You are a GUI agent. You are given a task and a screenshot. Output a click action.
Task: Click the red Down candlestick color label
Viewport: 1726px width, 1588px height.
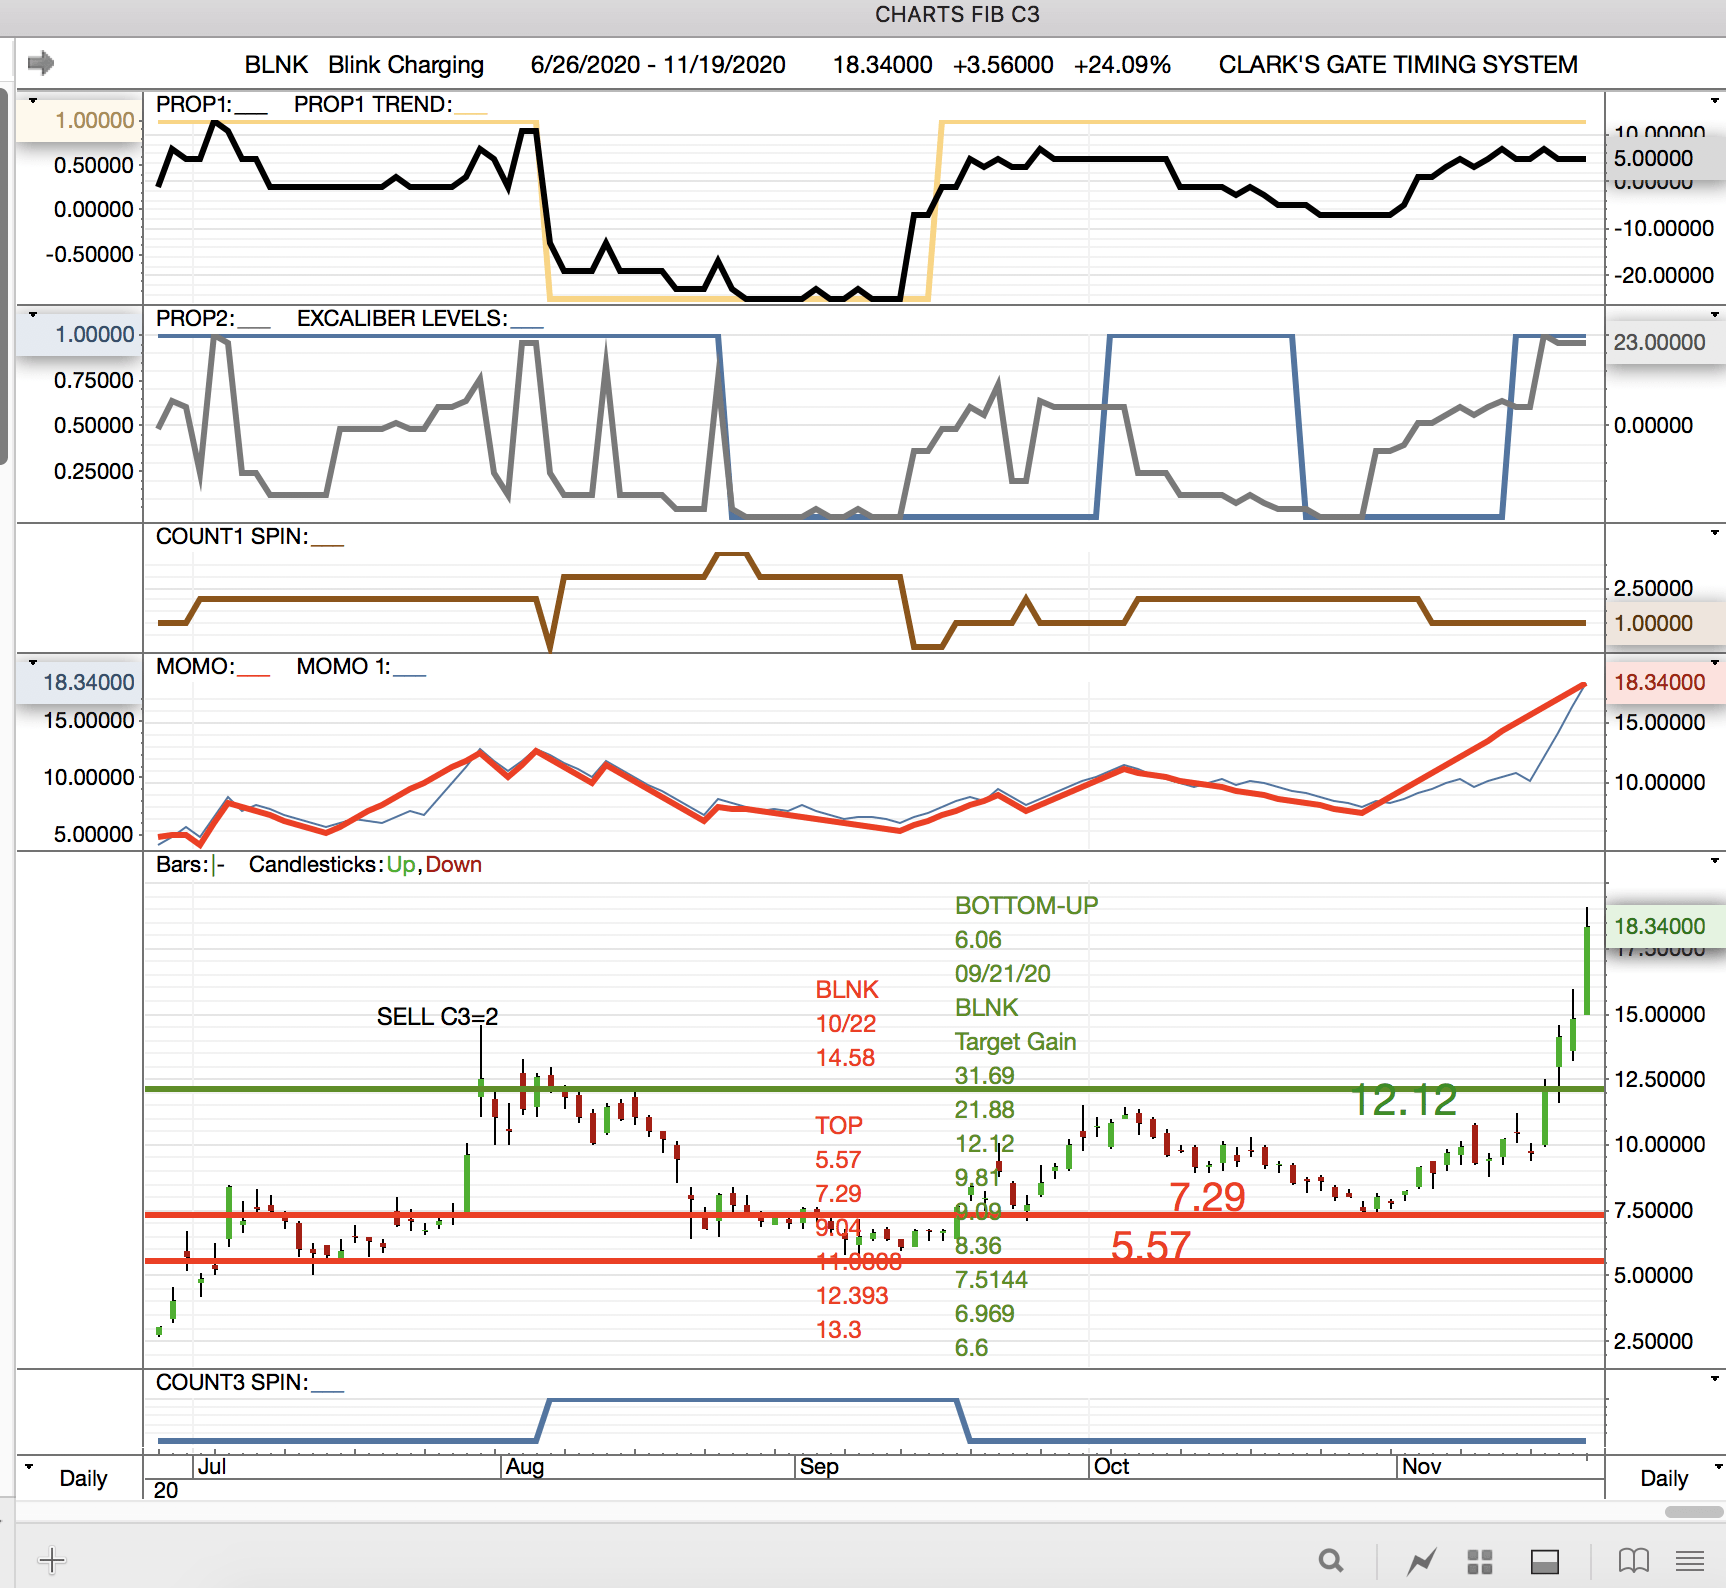pos(454,864)
